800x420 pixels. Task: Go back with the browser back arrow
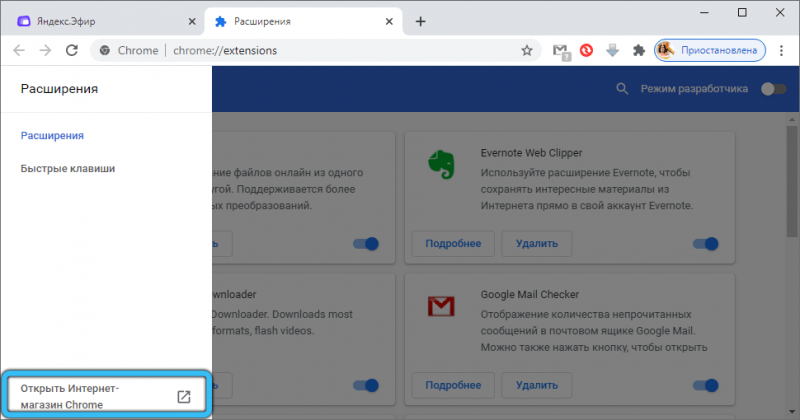[x=19, y=50]
